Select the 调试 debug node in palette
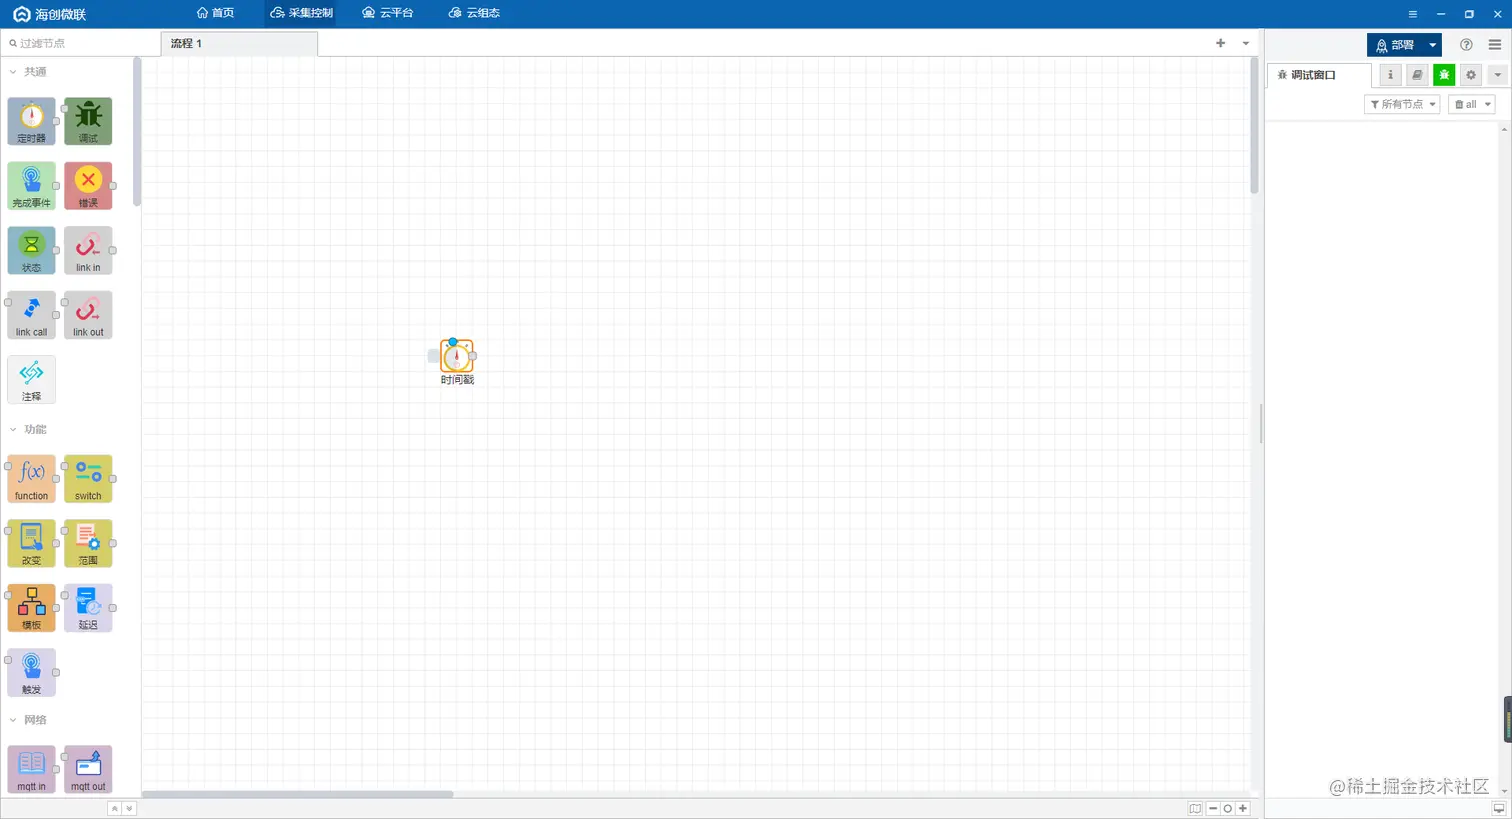The width and height of the screenshot is (1512, 819). (x=88, y=121)
